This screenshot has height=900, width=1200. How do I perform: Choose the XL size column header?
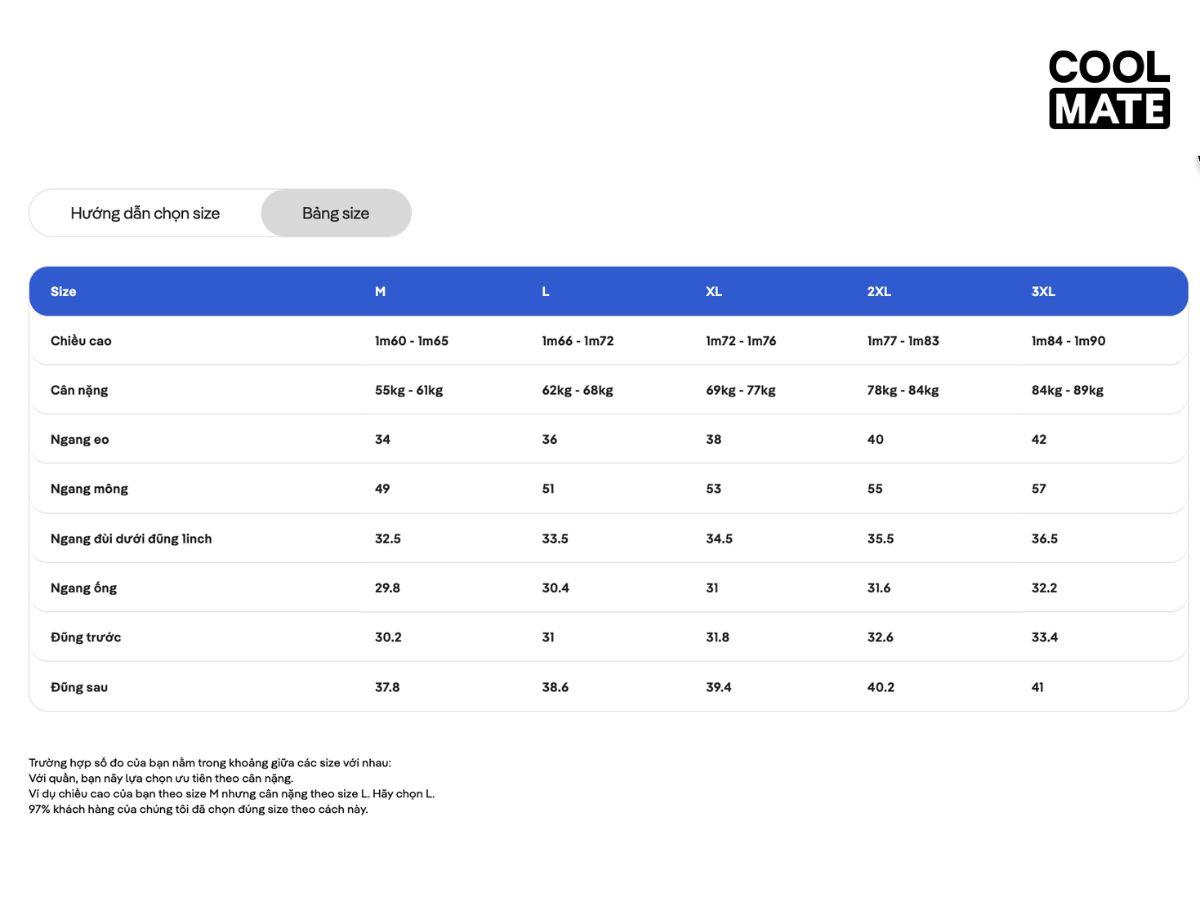click(713, 291)
